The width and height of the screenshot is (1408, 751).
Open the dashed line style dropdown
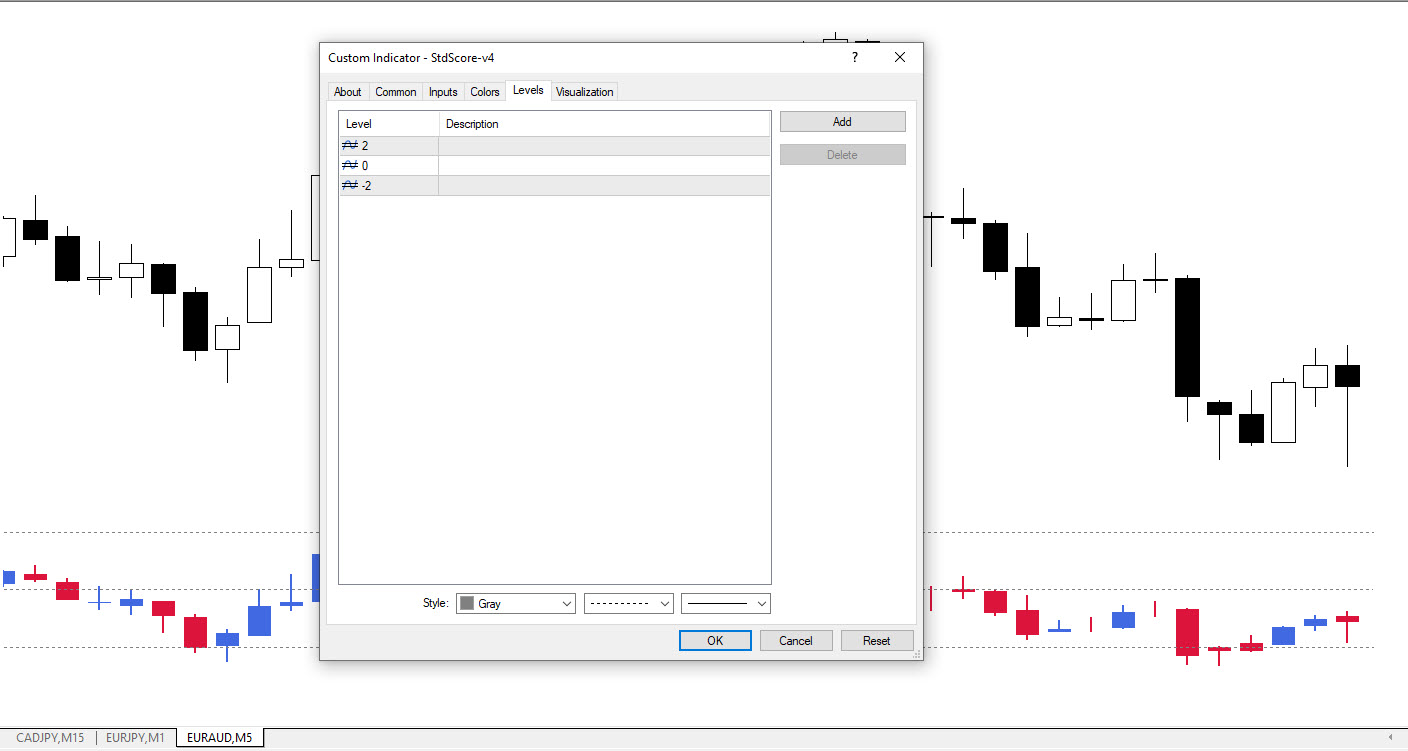coord(629,604)
